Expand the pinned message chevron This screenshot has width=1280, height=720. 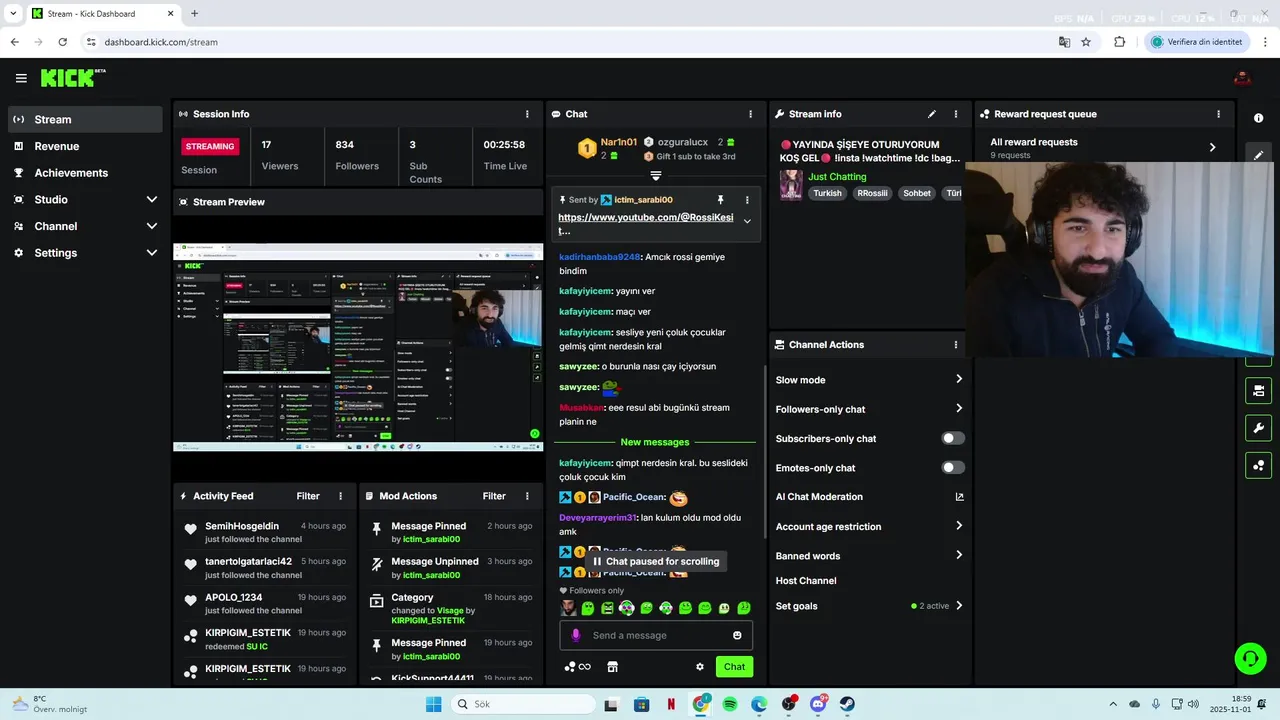pyautogui.click(x=746, y=222)
